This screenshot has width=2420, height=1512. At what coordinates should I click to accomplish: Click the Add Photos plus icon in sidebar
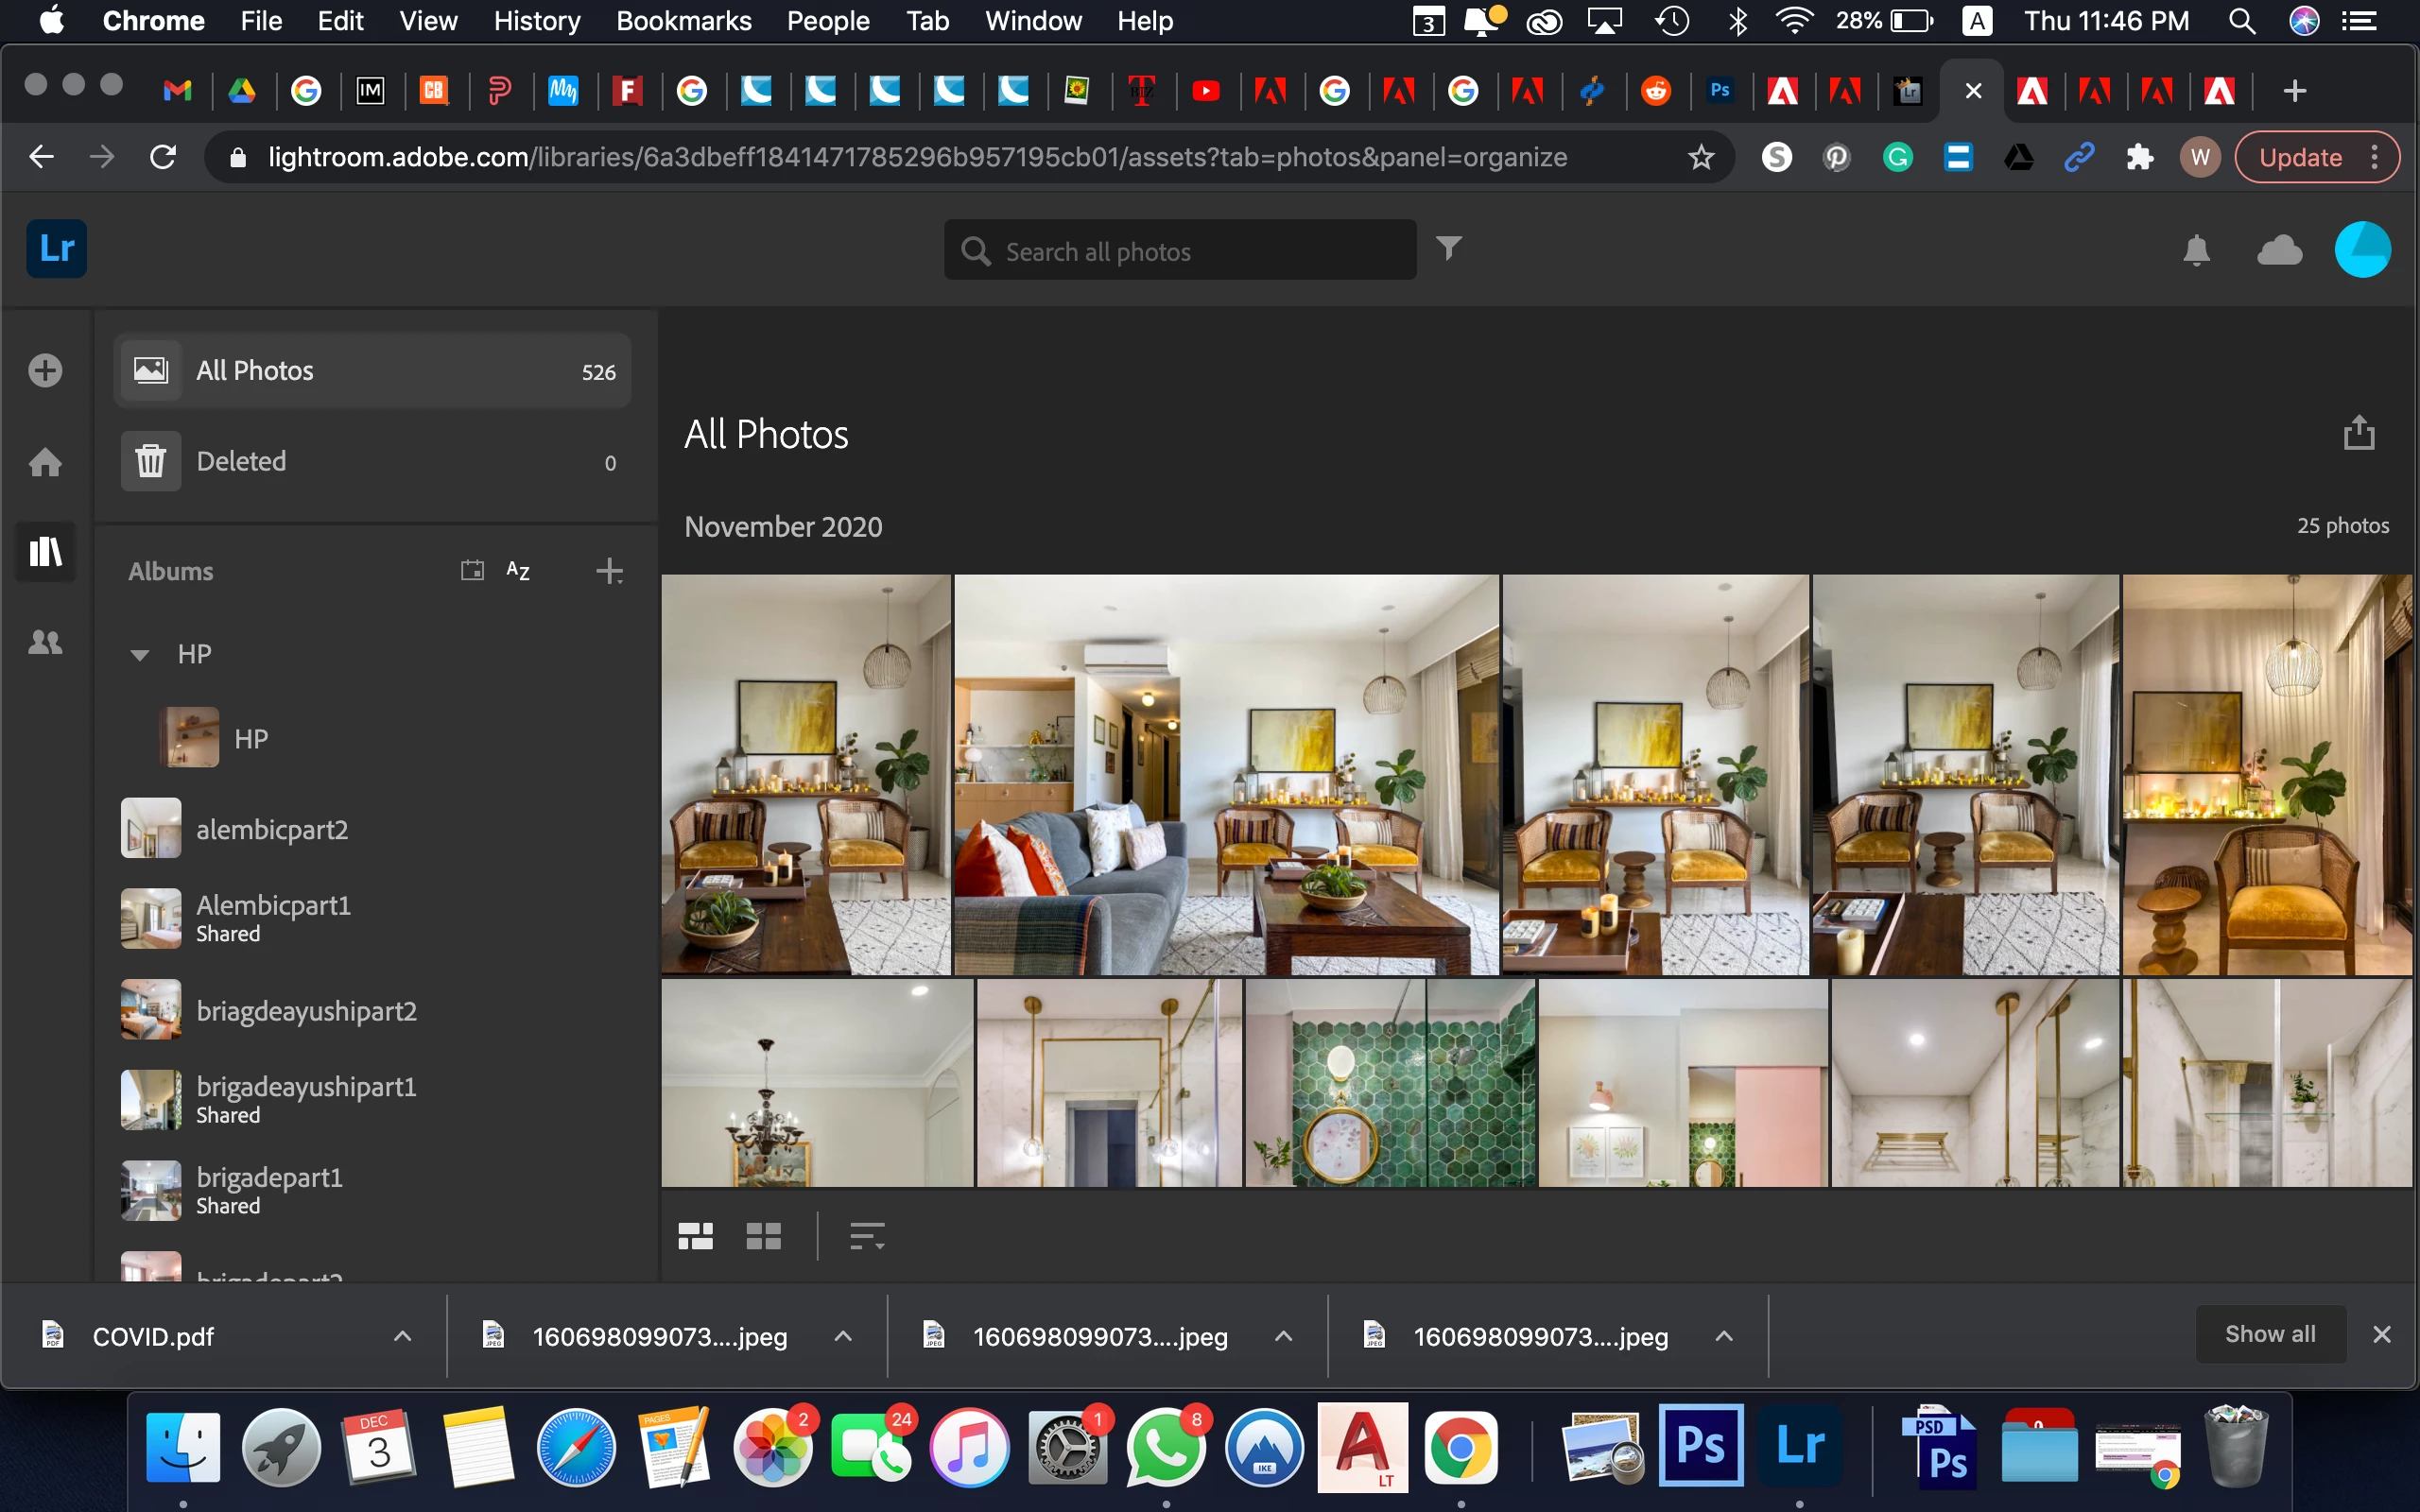click(x=45, y=370)
